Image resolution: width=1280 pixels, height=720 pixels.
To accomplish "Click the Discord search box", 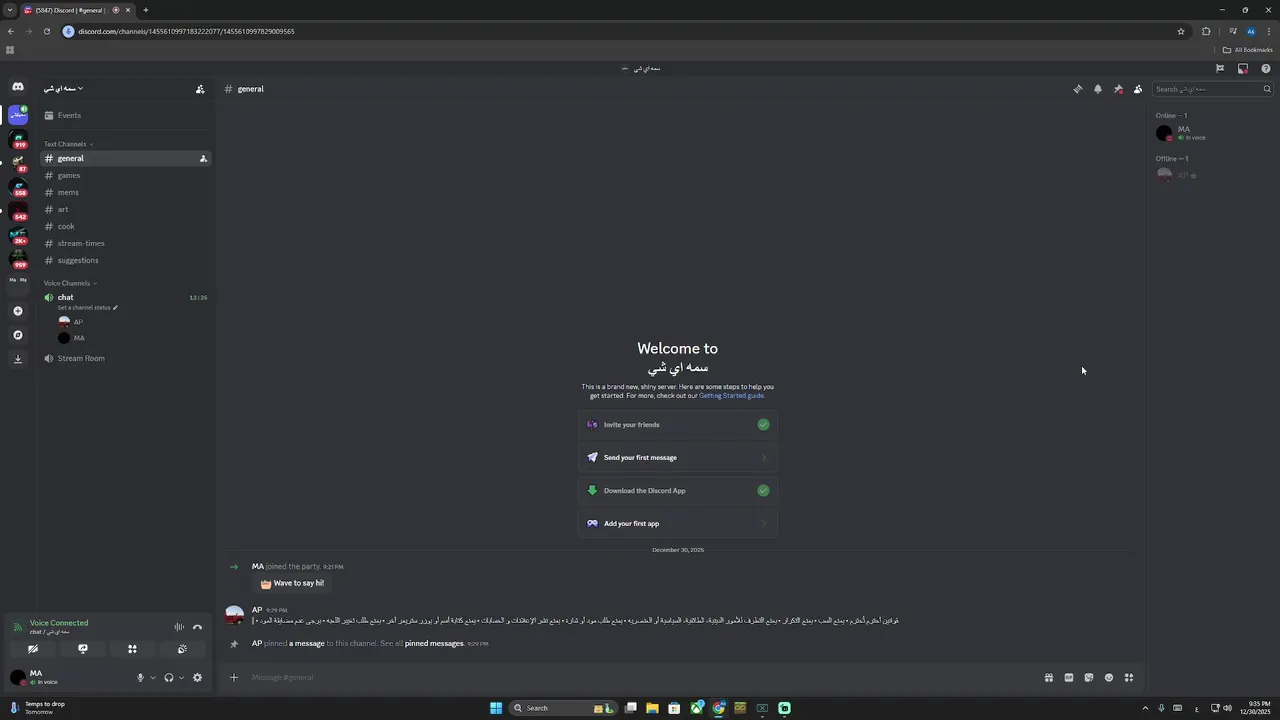I will (x=1213, y=89).
